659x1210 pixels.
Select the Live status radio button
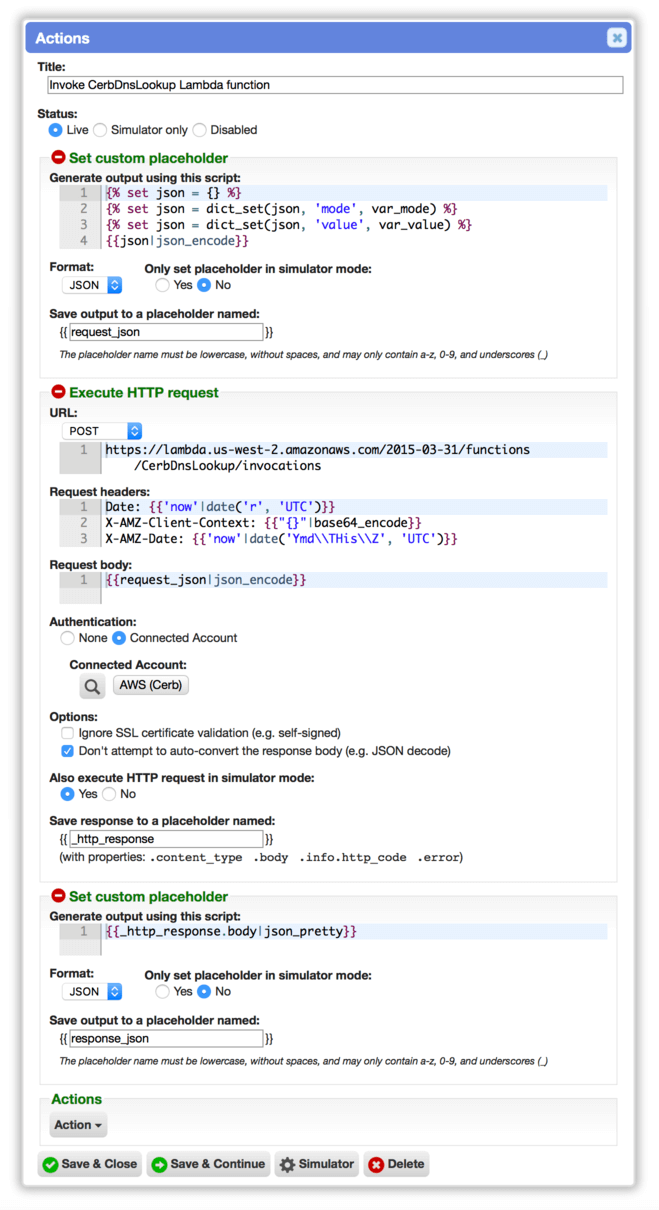(x=55, y=130)
